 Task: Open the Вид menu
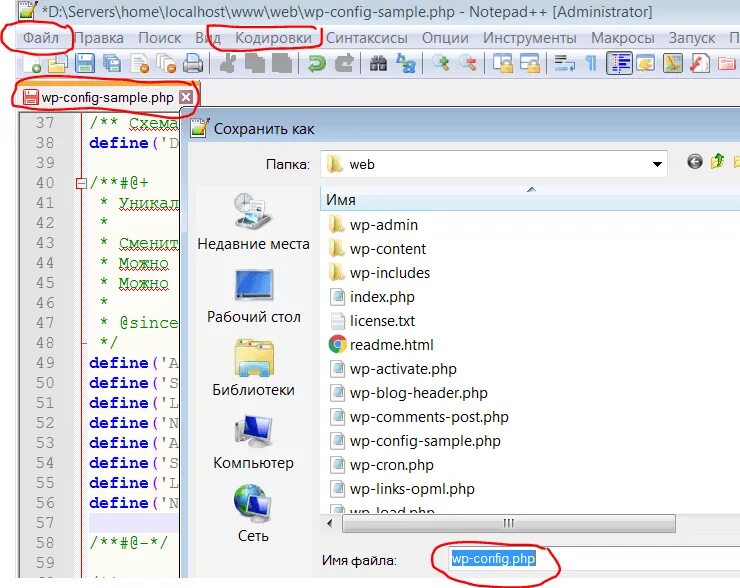point(208,38)
